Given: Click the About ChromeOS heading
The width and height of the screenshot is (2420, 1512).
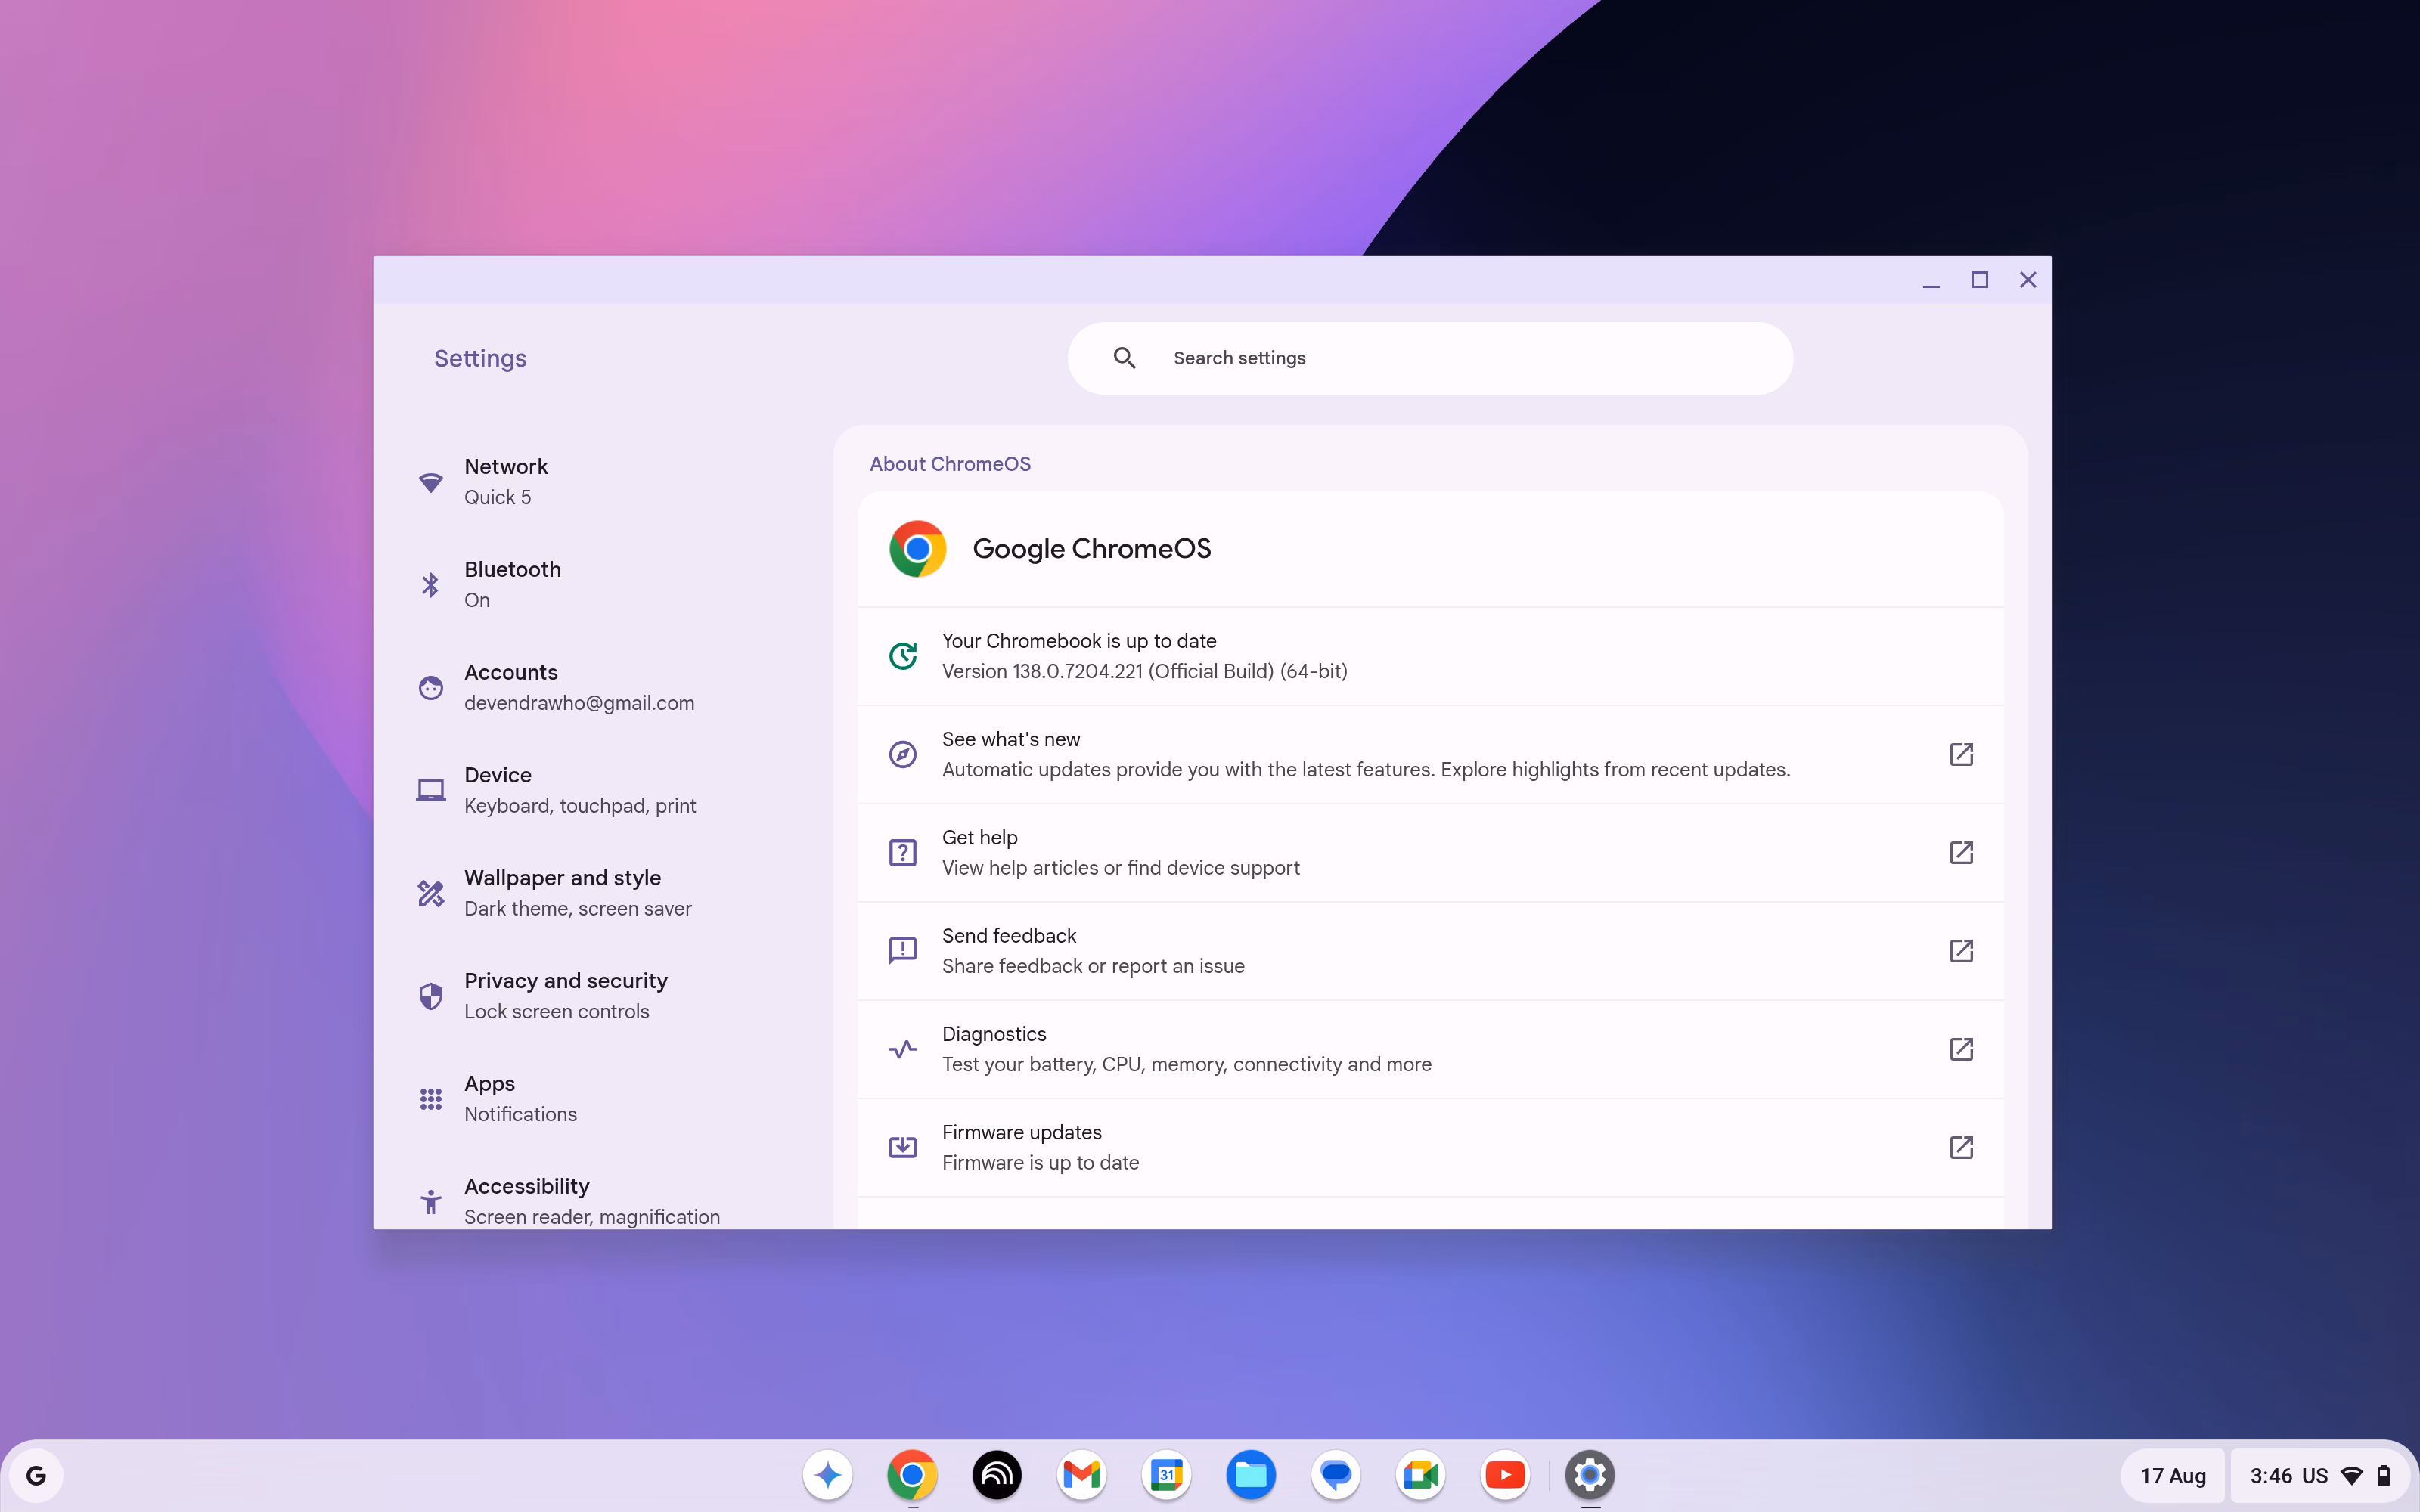Looking at the screenshot, I should click(x=950, y=464).
